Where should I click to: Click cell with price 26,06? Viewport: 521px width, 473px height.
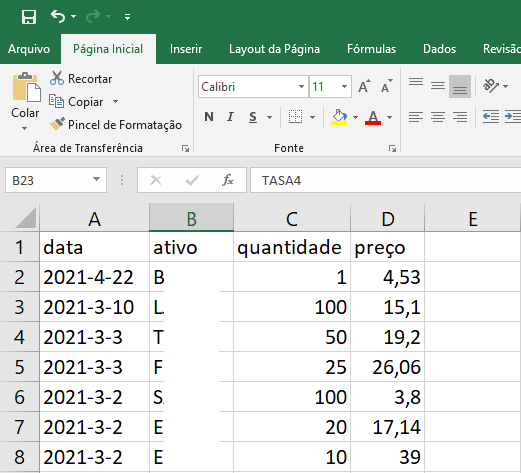tap(387, 367)
